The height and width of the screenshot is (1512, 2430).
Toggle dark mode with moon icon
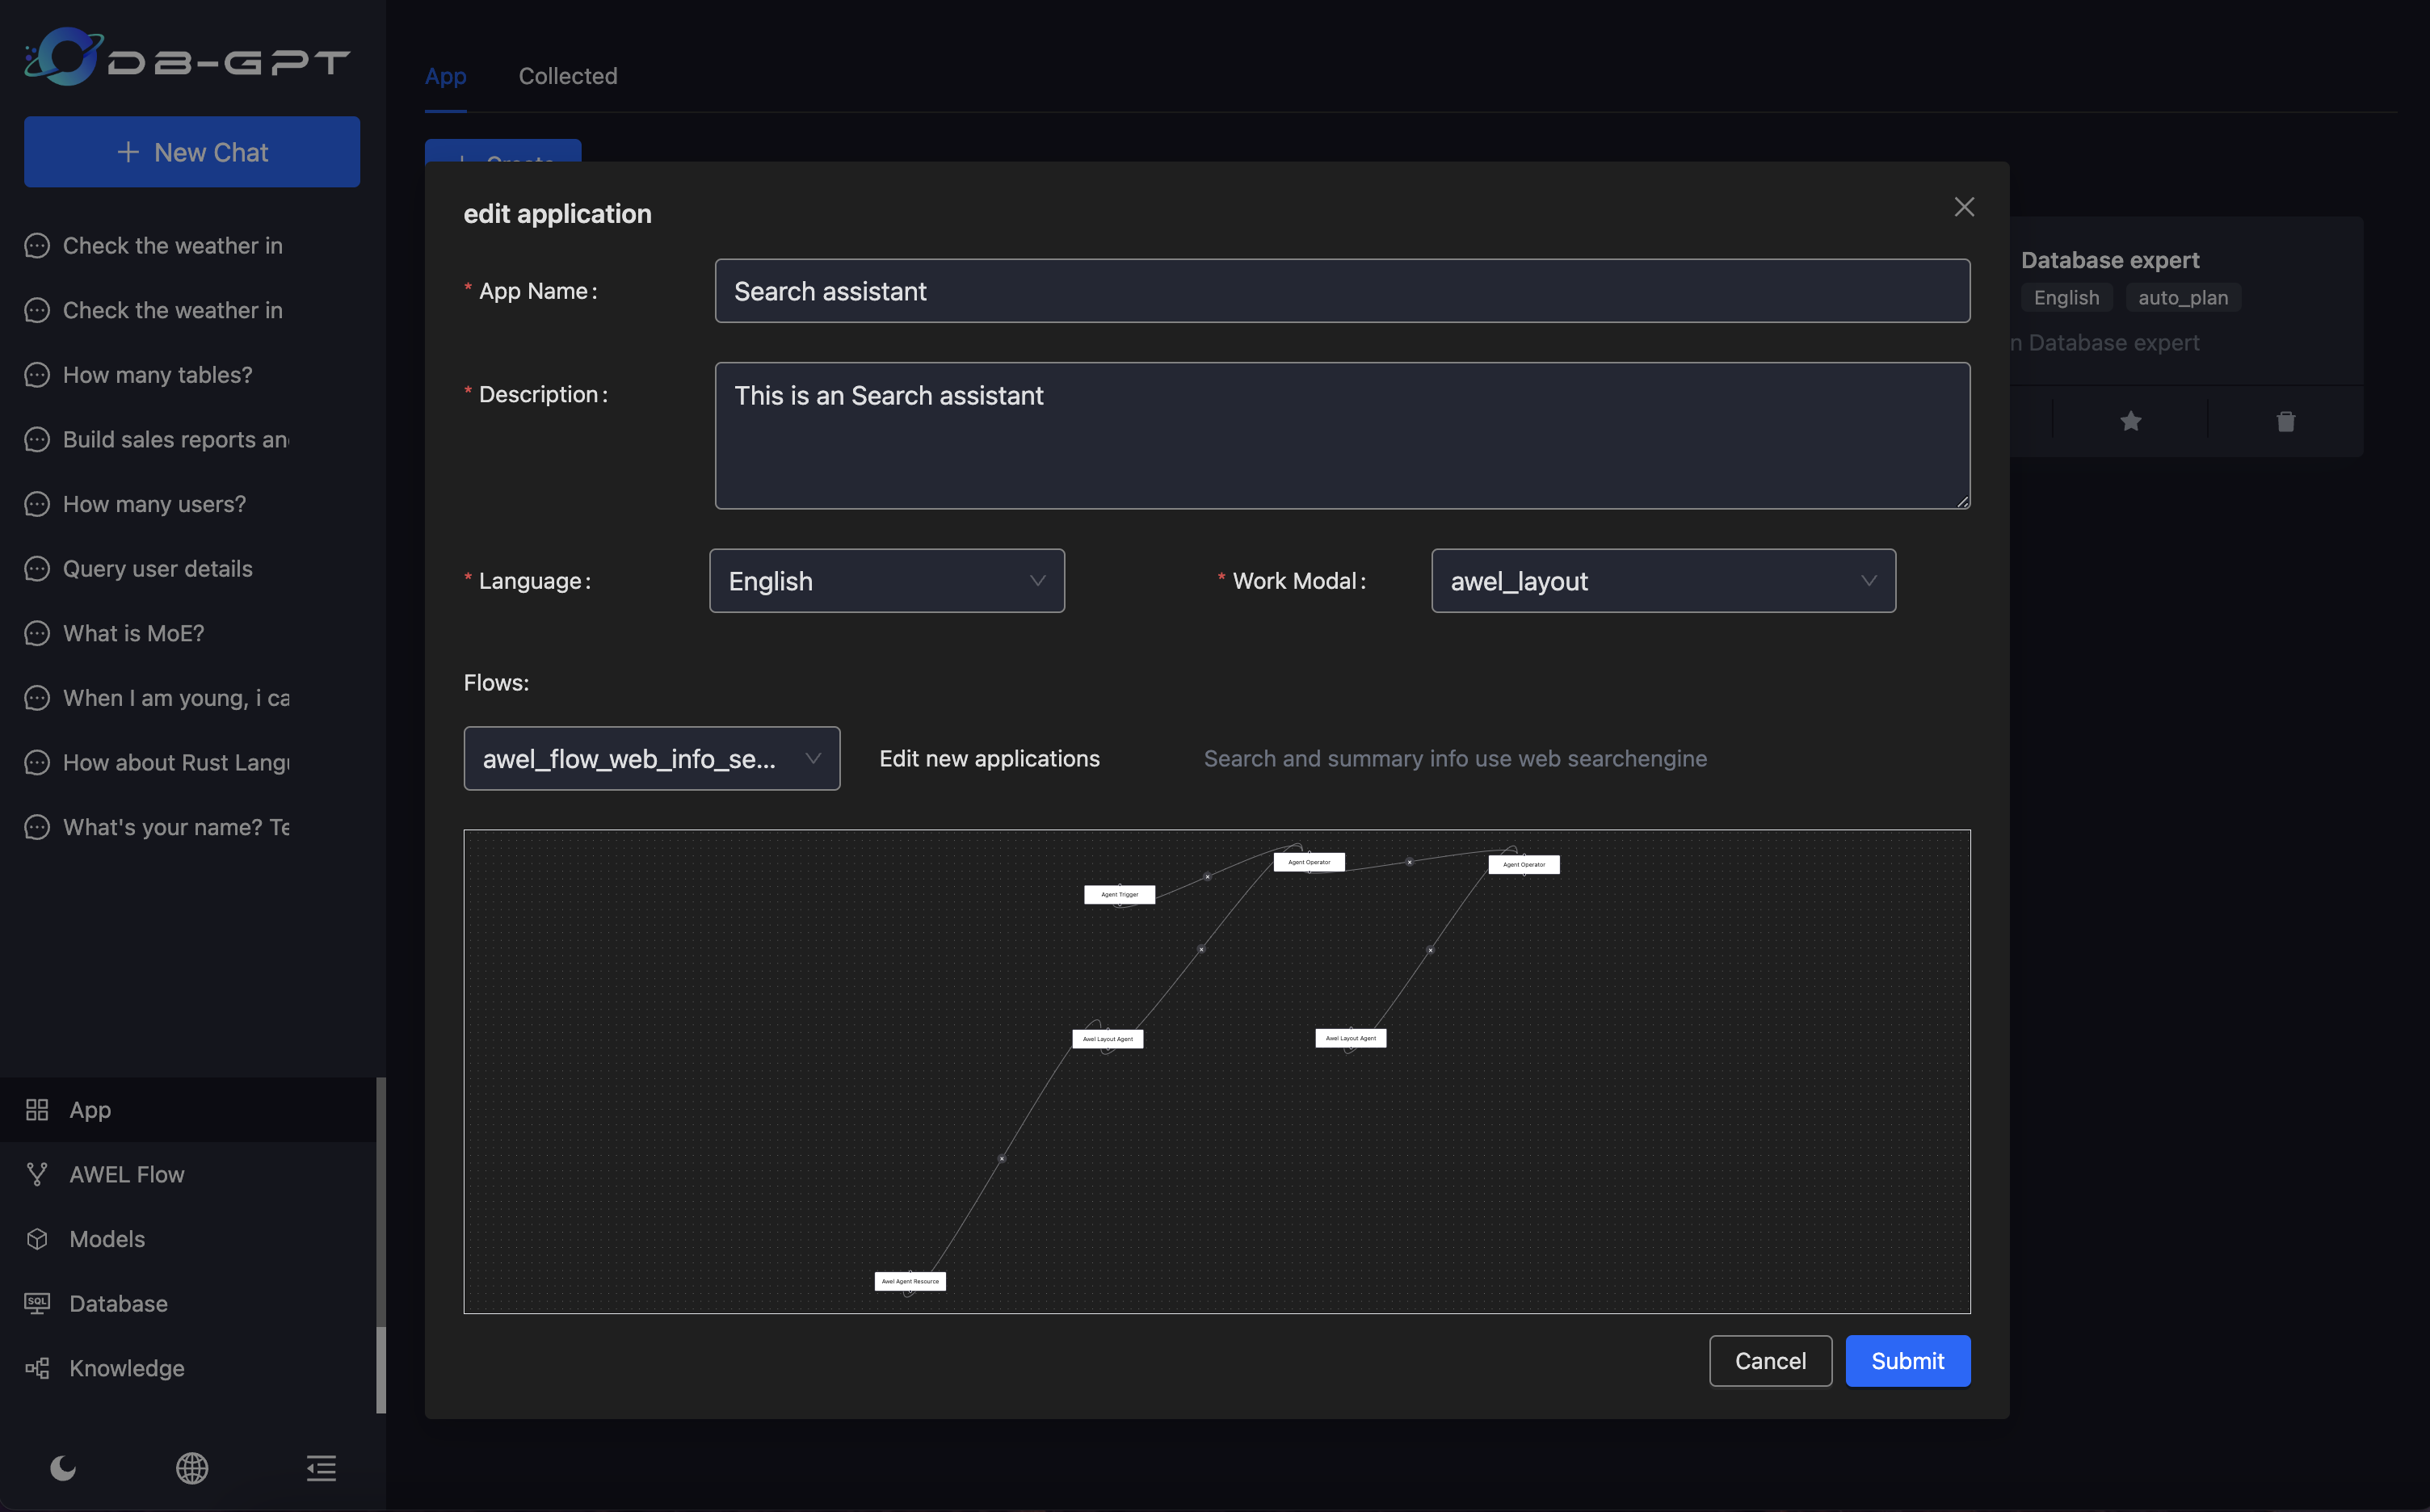click(x=63, y=1469)
